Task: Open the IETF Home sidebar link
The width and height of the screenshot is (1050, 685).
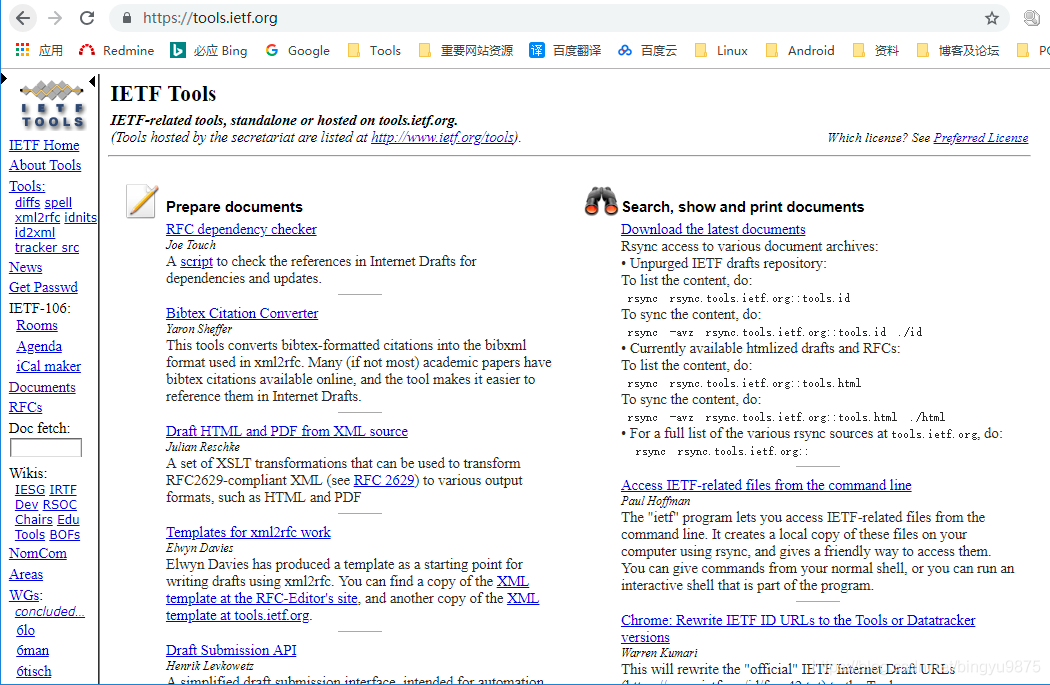Action: (44, 145)
